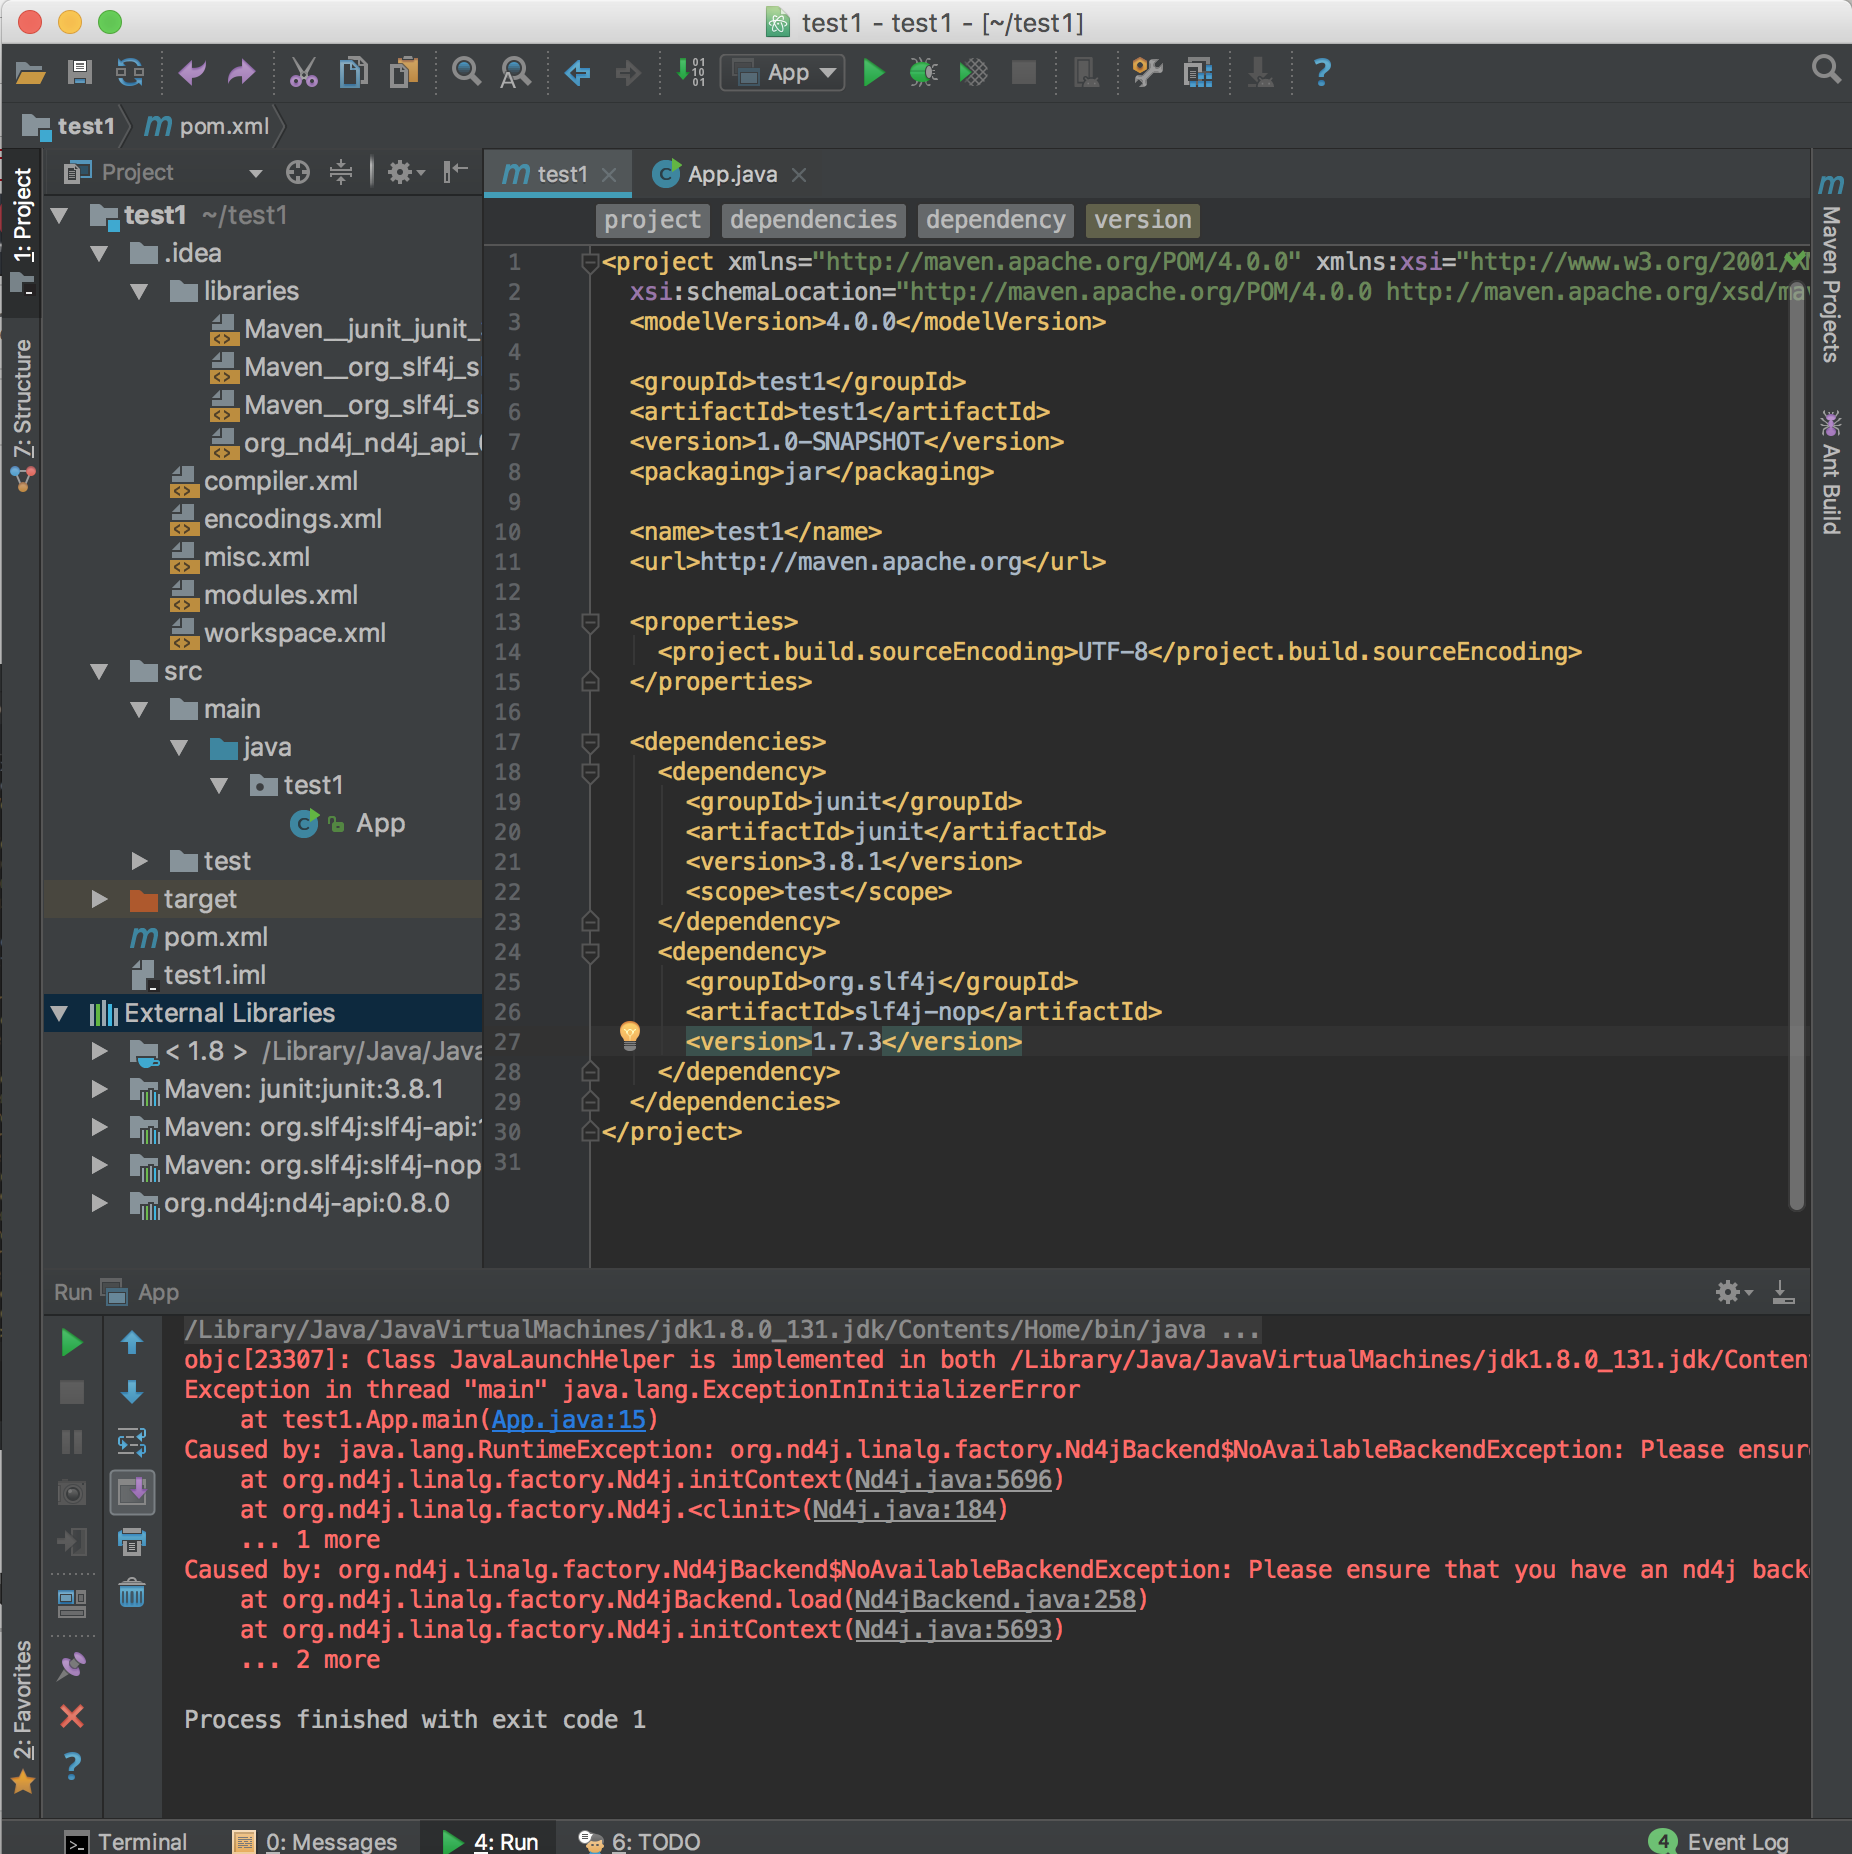Expand the target folder

point(99,899)
